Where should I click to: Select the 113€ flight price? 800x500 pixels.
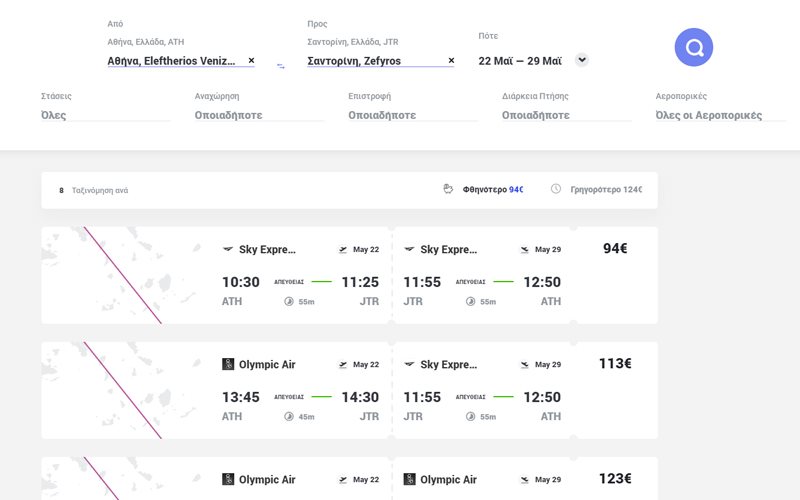tap(614, 364)
